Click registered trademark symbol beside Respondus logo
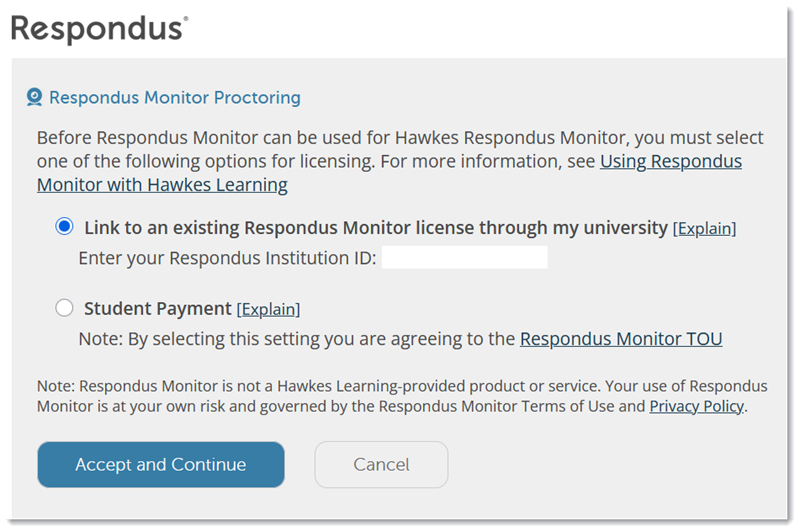Viewport: 800px width, 532px height. 186,18
